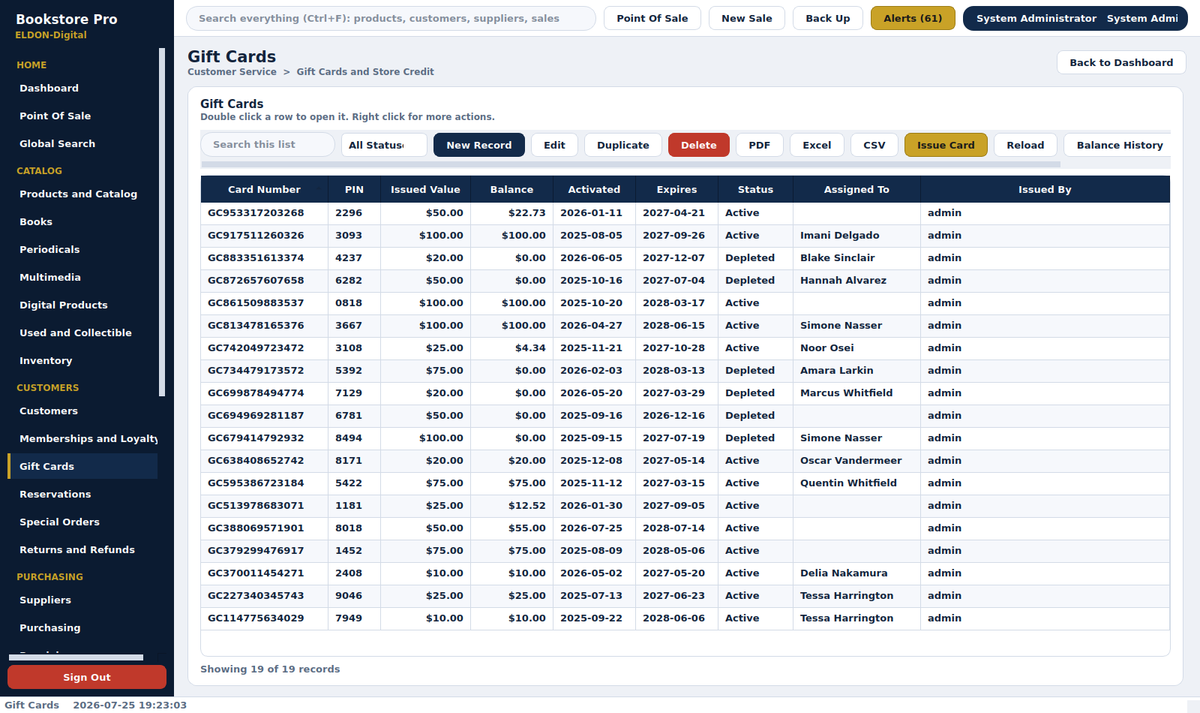
Task: Export list as CSV
Action: [x=874, y=145]
